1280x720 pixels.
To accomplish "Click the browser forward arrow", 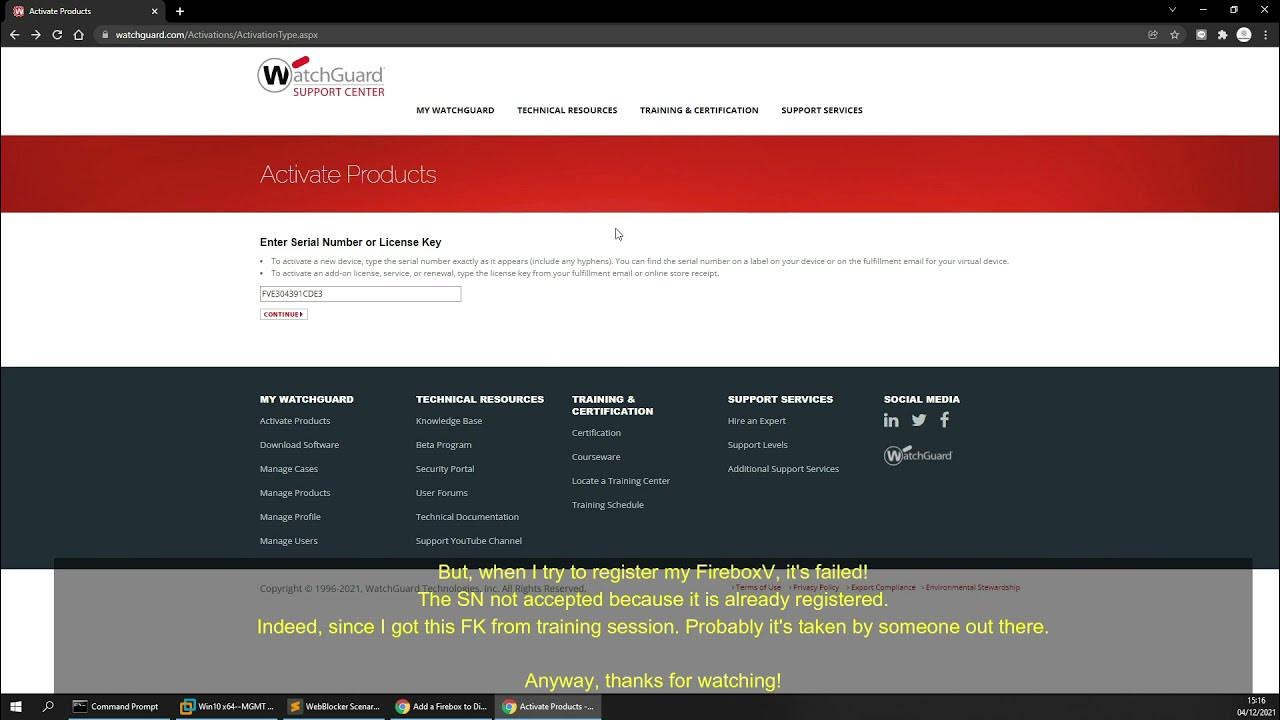I will (36, 34).
